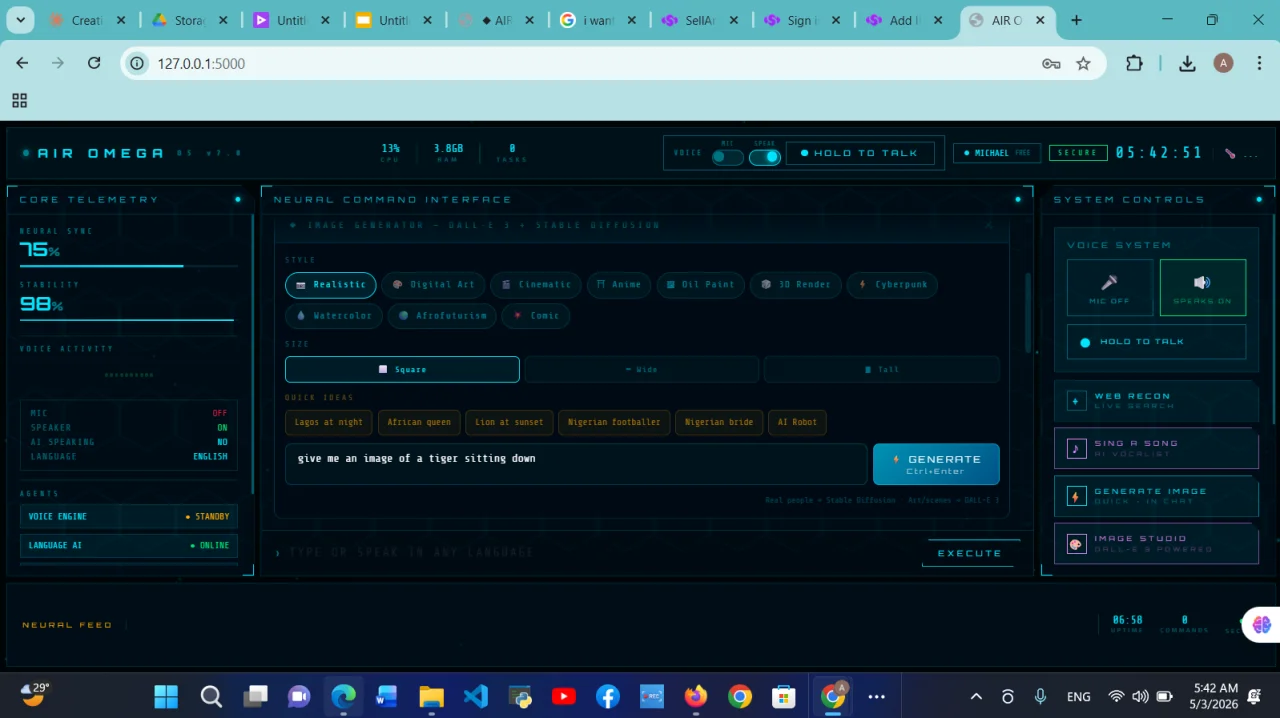This screenshot has height=718, width=1280.
Task: Toggle the MIC switch in the header
Action: pos(728,157)
